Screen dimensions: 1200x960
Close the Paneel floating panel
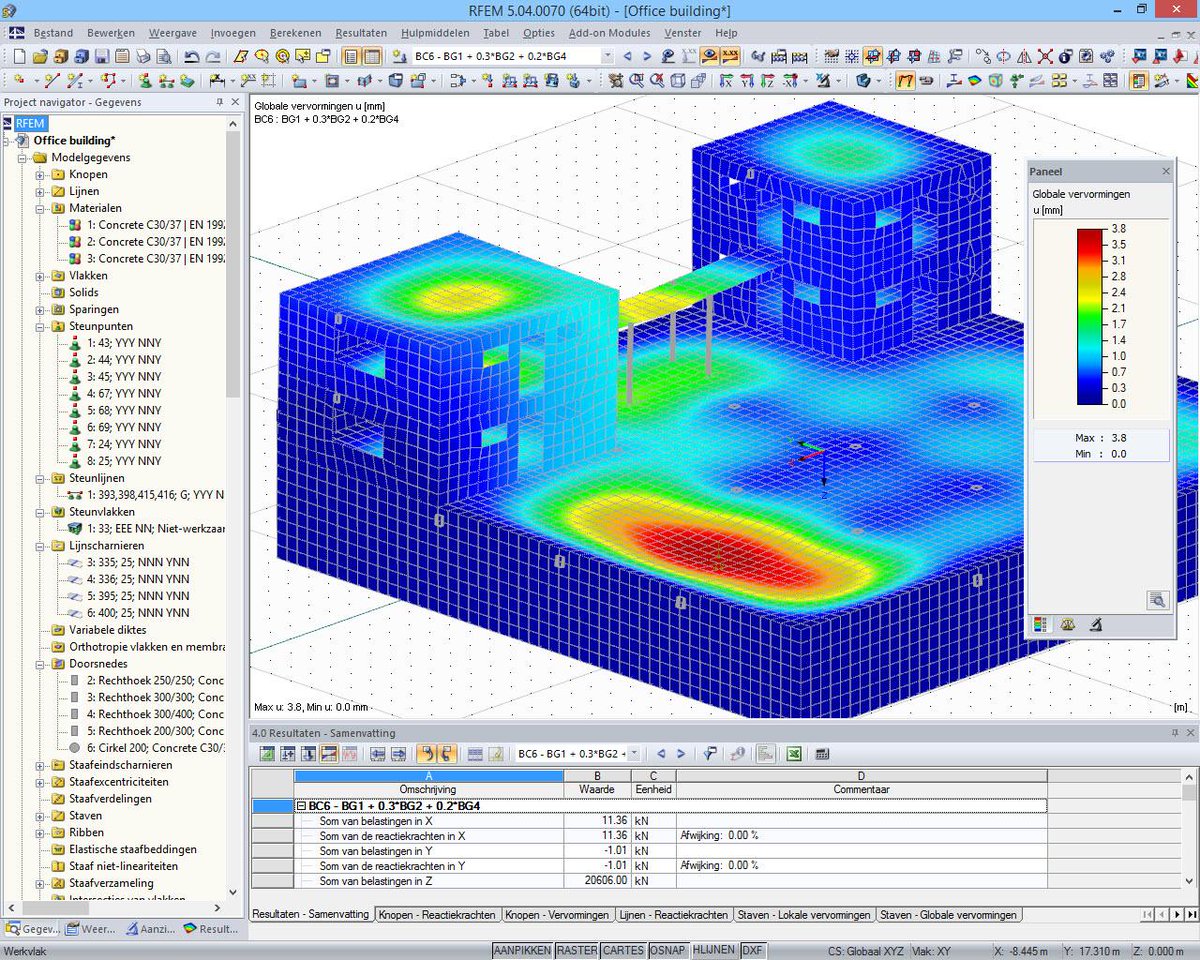[x=1166, y=172]
